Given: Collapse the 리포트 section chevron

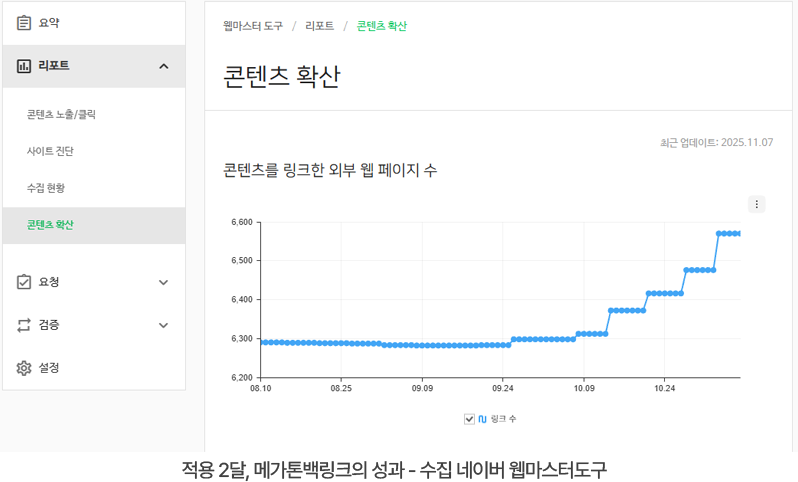Looking at the screenshot, I should pos(164,66).
